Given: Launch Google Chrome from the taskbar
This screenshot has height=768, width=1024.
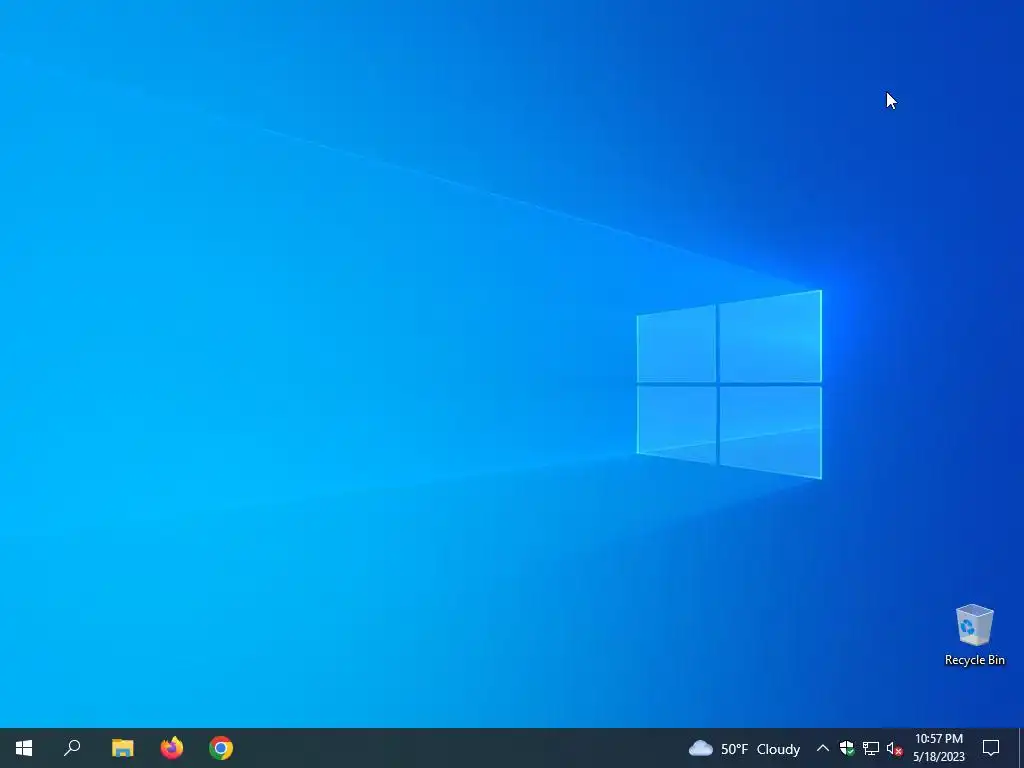Looking at the screenshot, I should coord(221,748).
